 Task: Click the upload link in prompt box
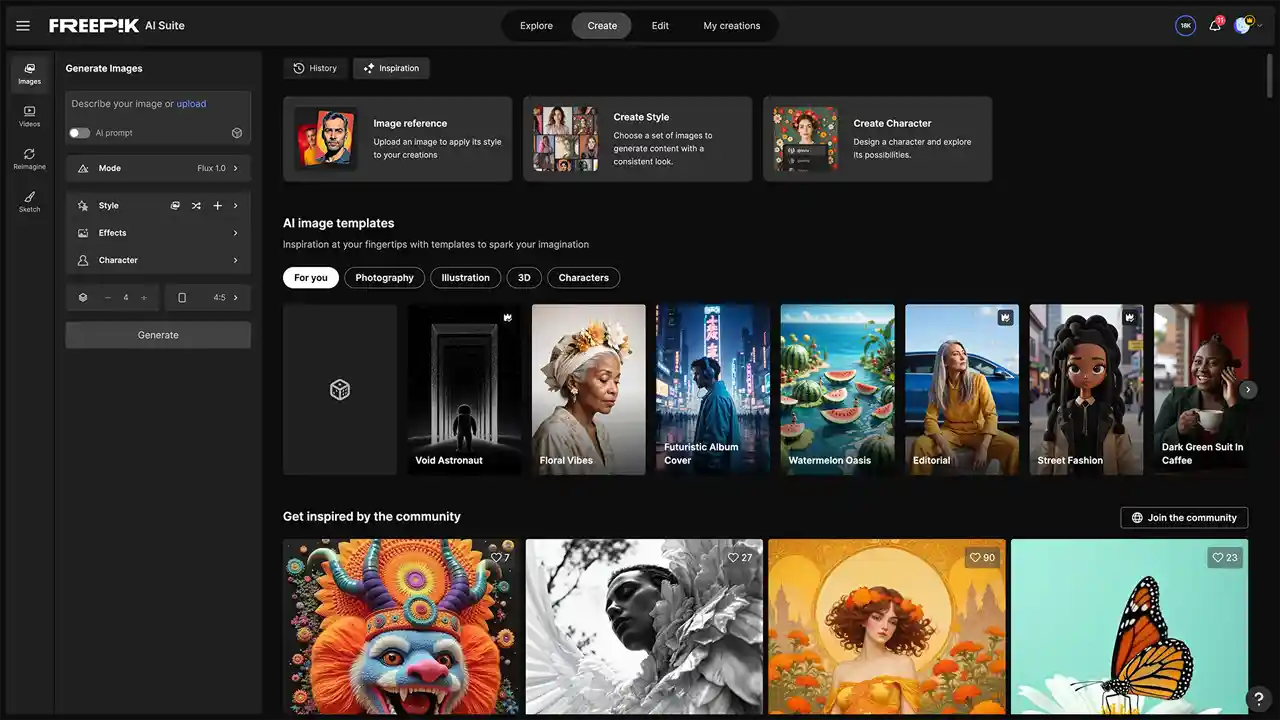point(191,104)
